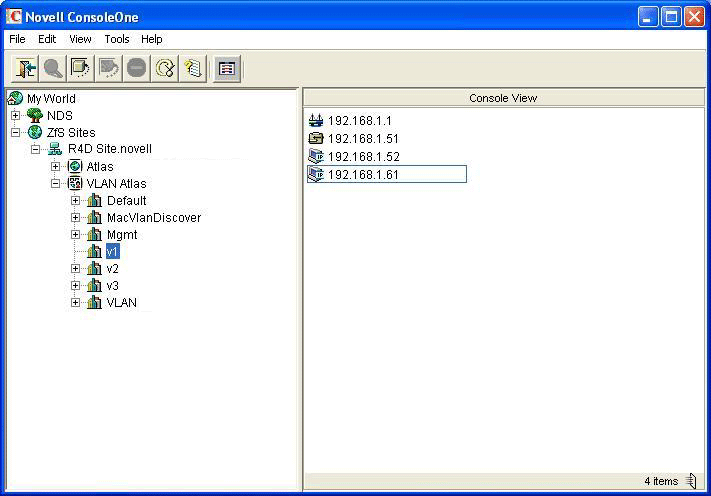Screen dimensions: 711x496
Task: Click the Atlas node icon
Action: 75,166
